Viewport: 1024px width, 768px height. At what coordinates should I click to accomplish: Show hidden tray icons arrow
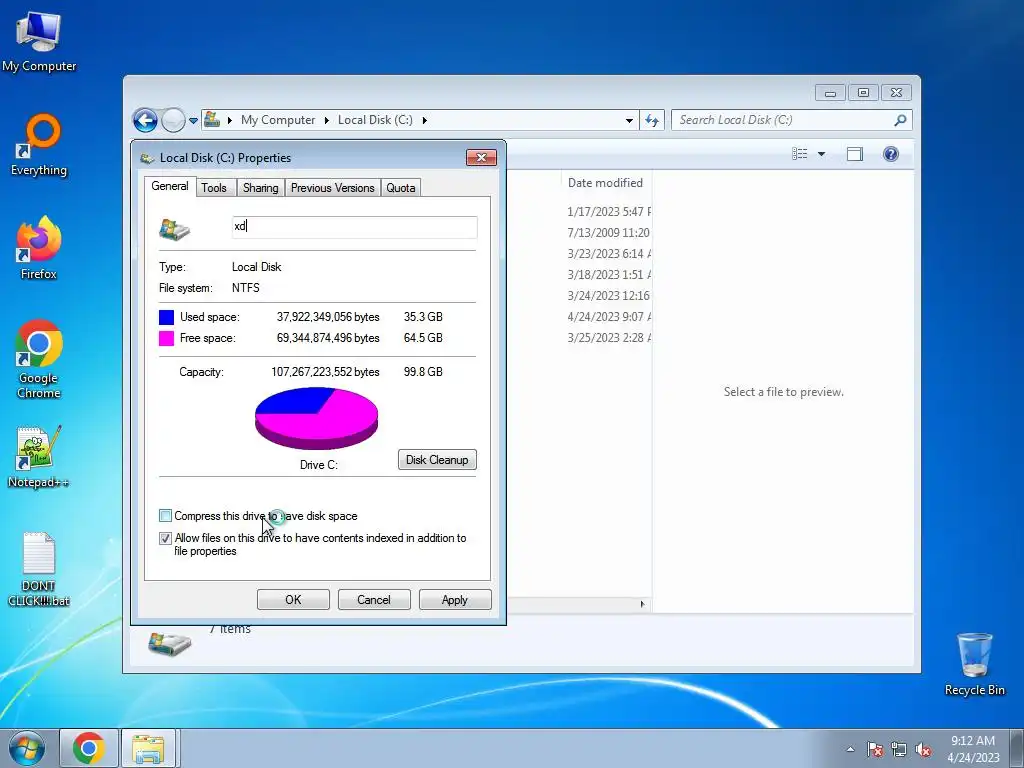[x=850, y=749]
